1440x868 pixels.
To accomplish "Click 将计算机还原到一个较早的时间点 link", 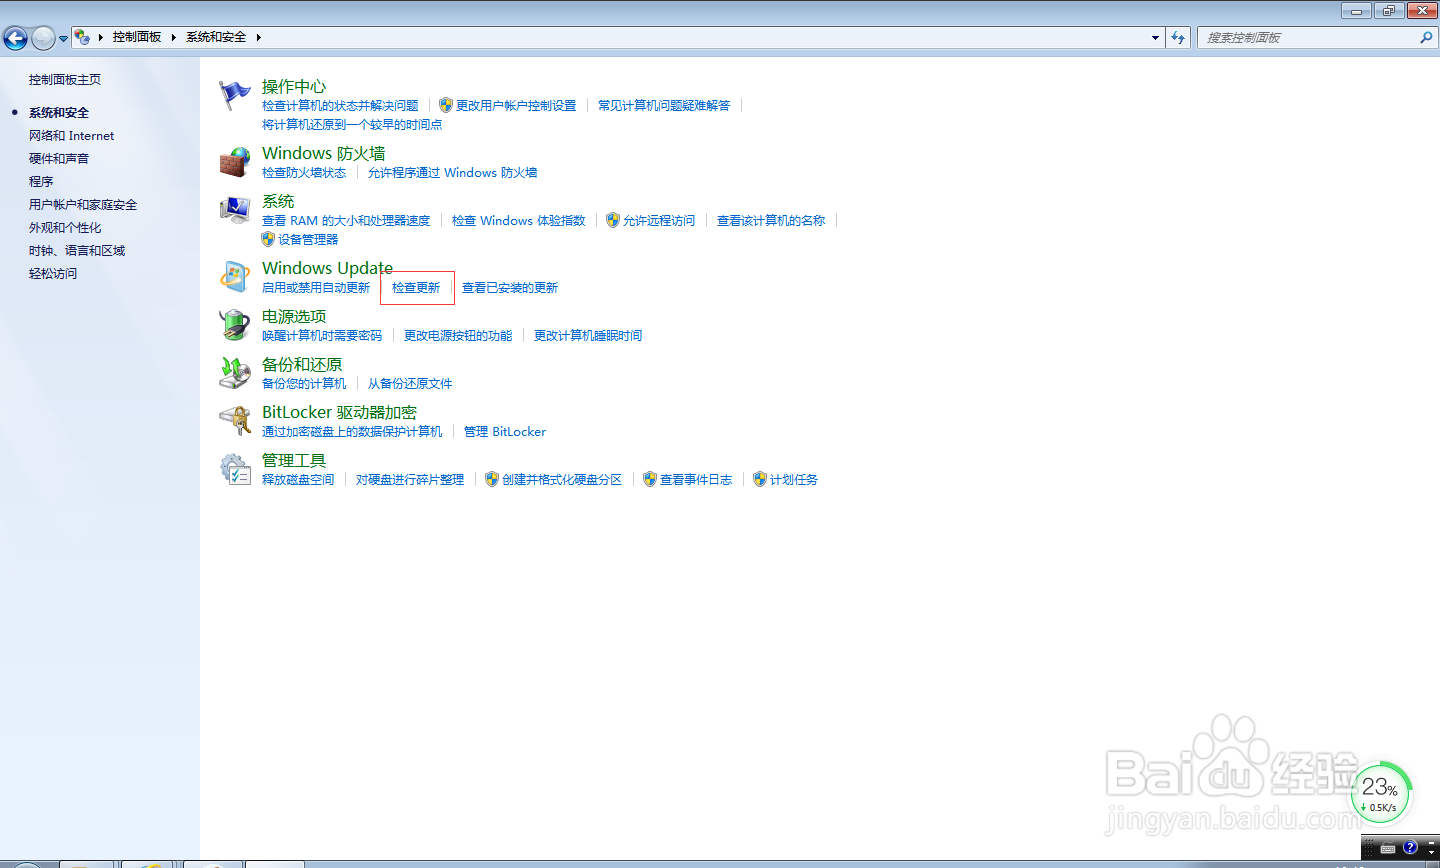I will point(352,124).
